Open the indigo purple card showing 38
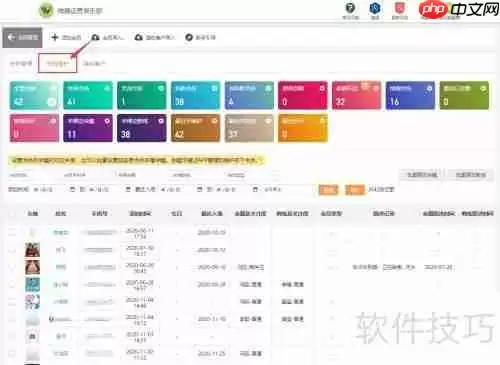500x365 pixels. coord(142,128)
